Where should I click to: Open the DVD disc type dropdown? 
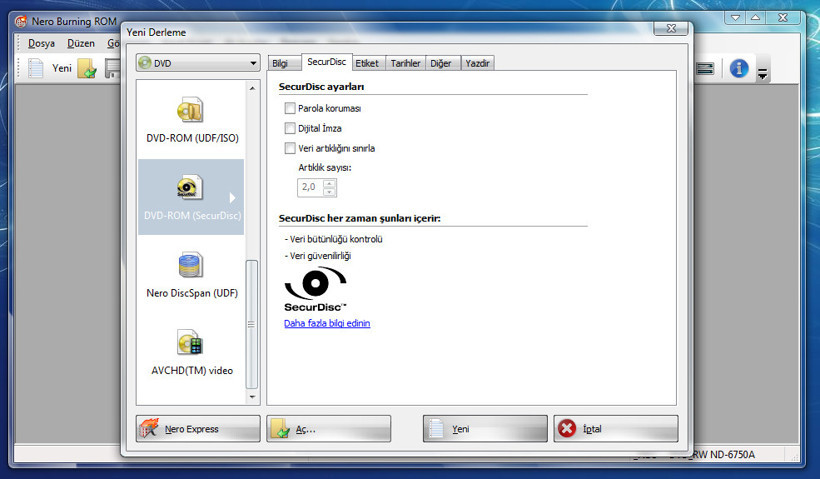(x=198, y=63)
